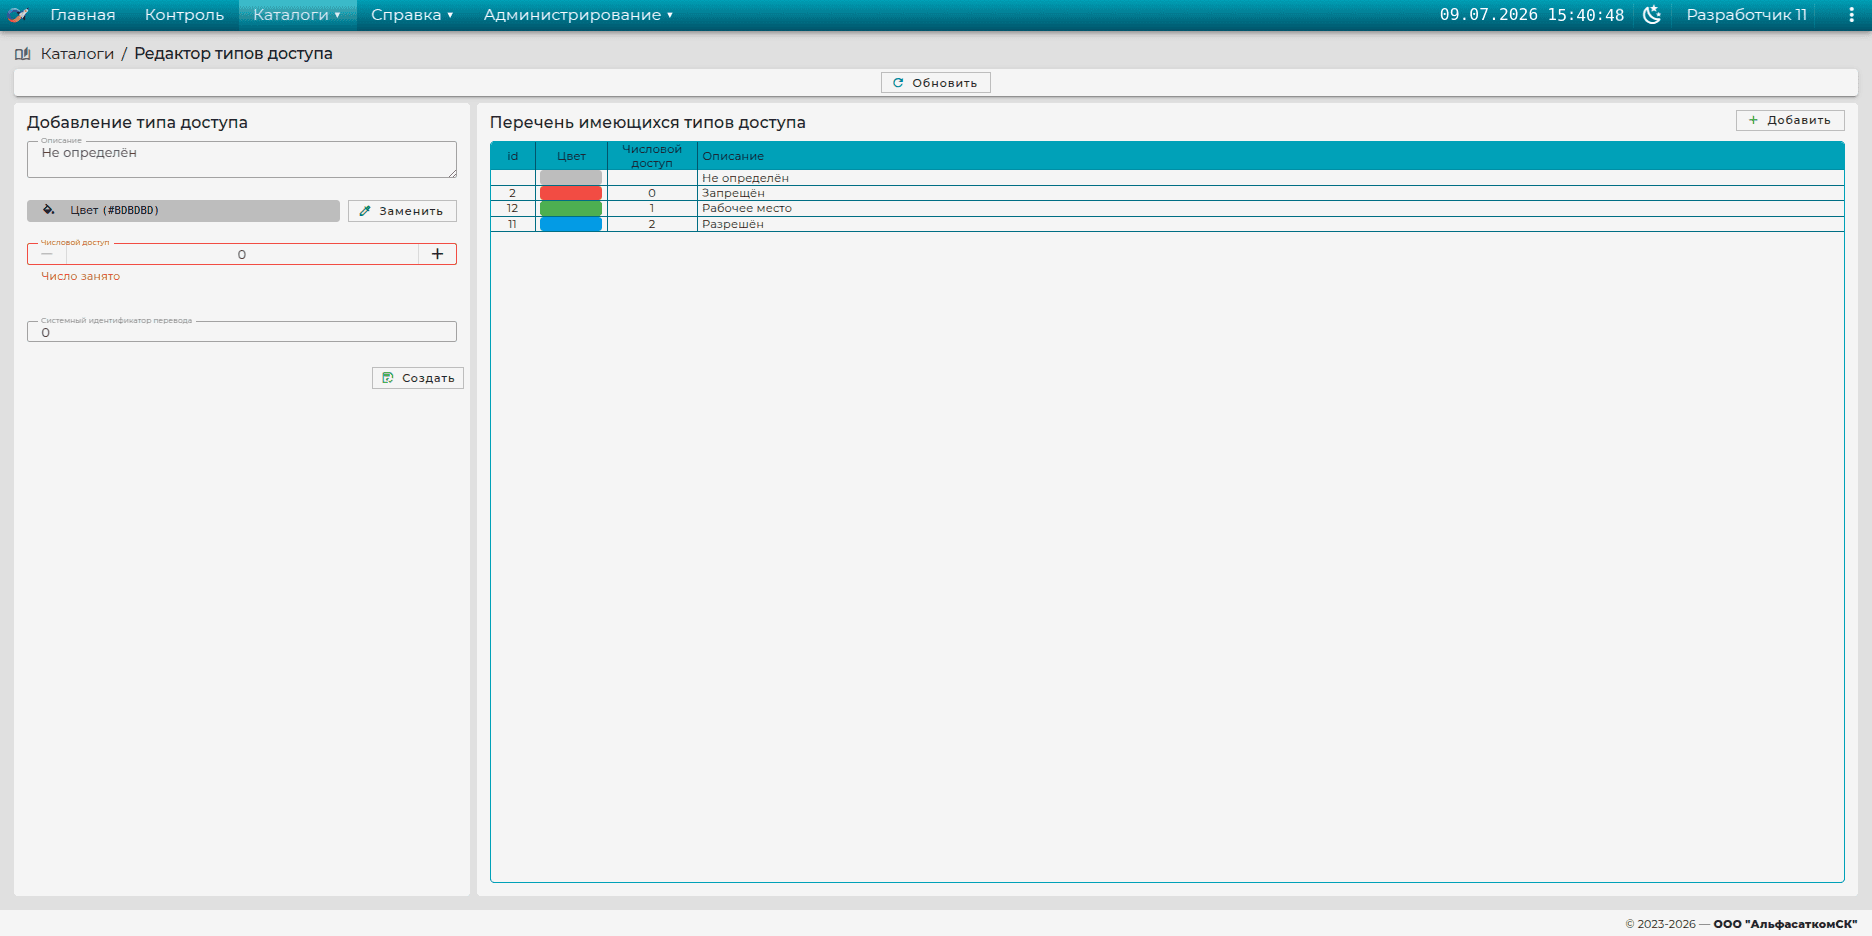Sort by the Цвет column header

click(x=571, y=156)
